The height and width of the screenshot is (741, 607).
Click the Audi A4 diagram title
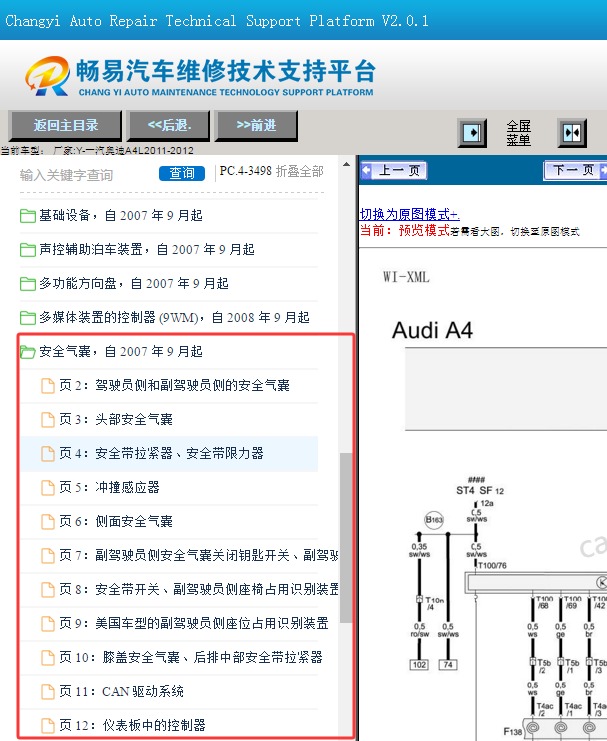[432, 330]
